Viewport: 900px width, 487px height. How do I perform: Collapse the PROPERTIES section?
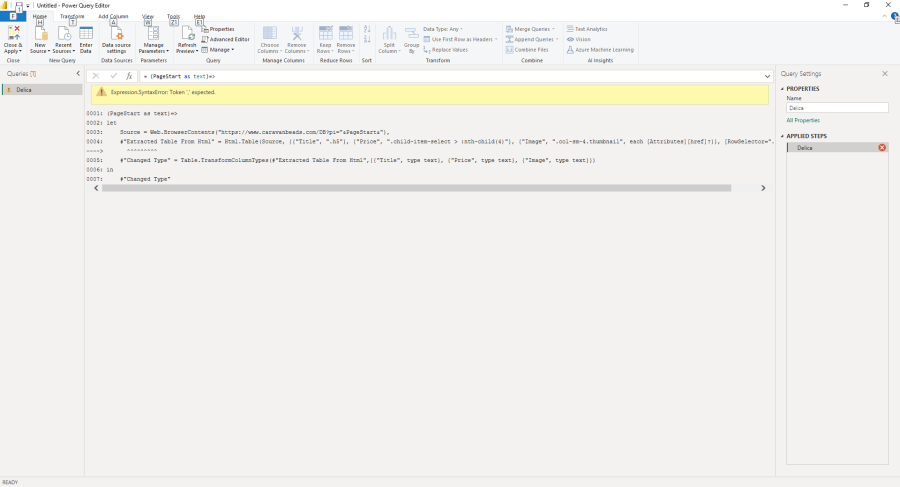782,89
